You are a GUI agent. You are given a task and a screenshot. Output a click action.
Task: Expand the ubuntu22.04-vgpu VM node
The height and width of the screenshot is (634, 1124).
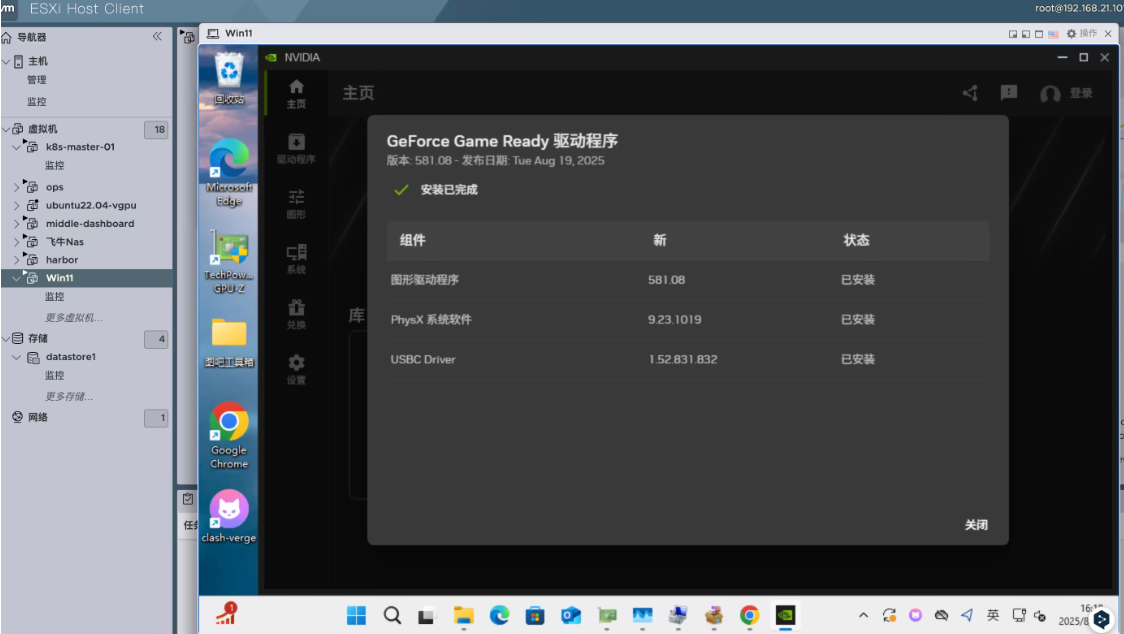coord(17,205)
